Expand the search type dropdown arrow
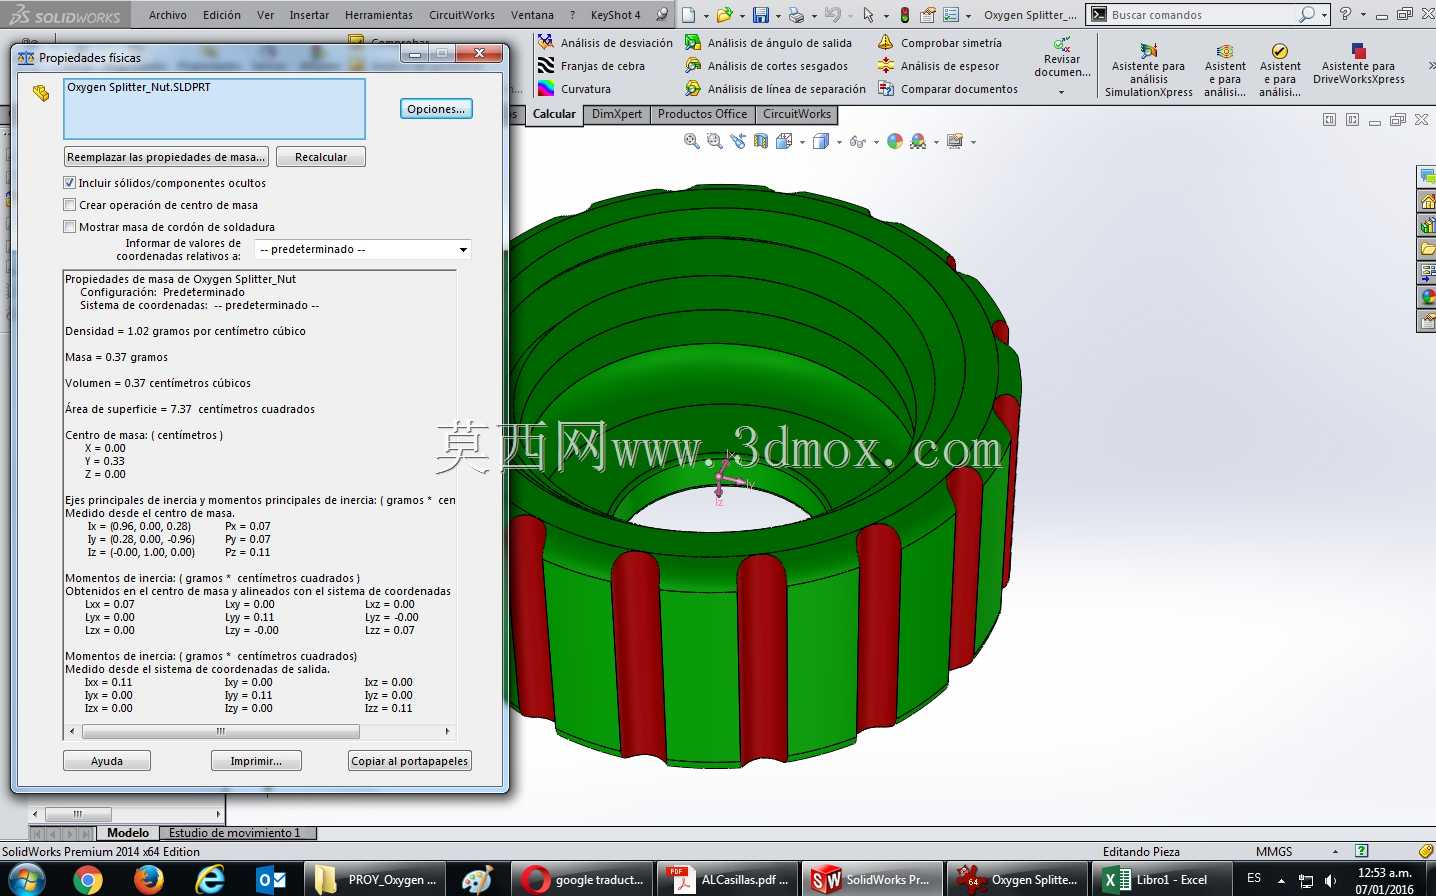The image size is (1436, 896). tap(1324, 15)
